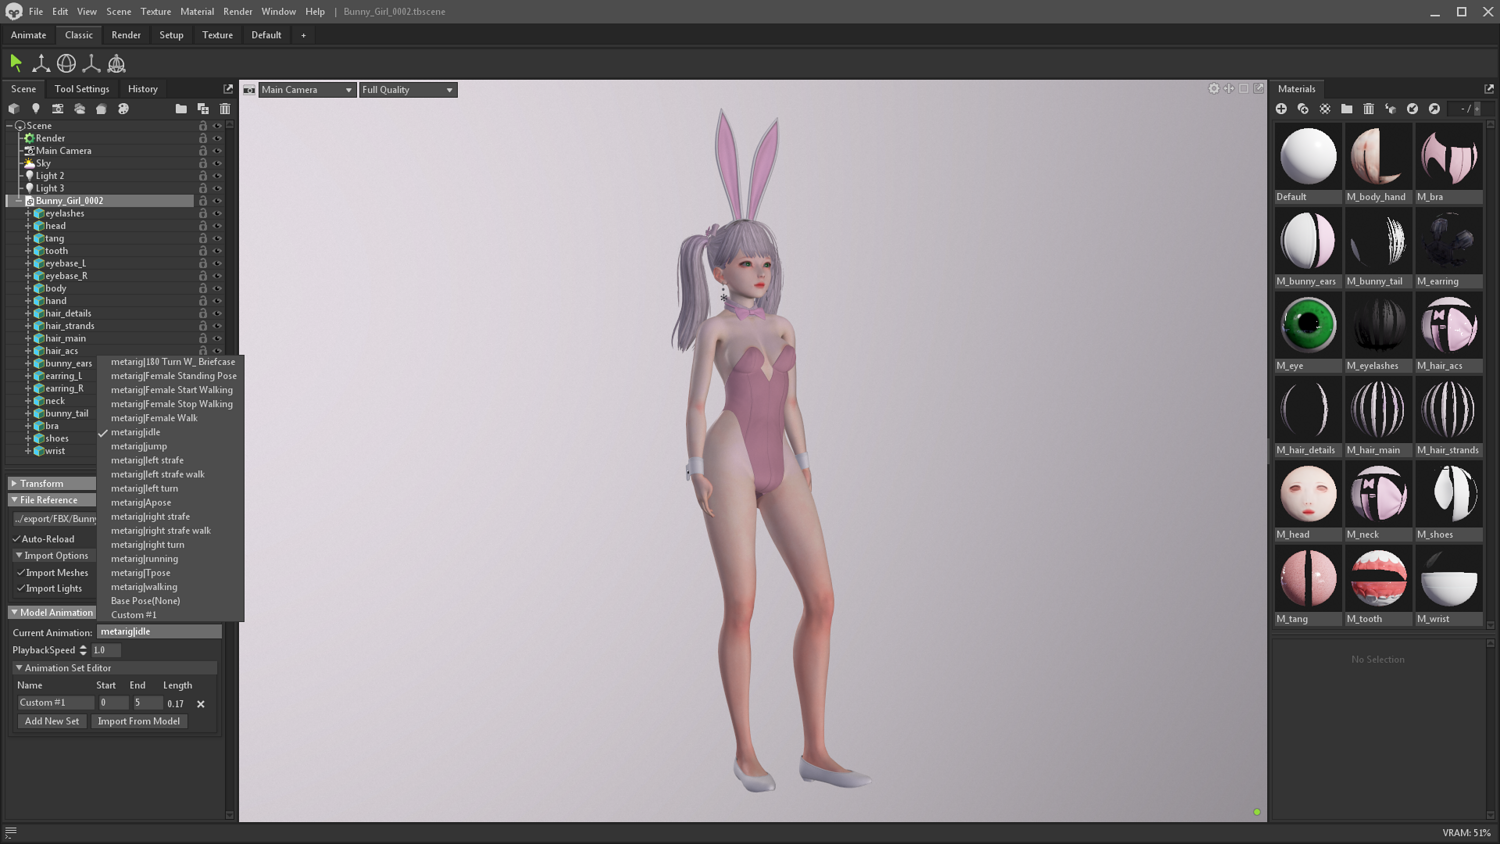Screen dimensions: 1500x844
Task: Open the Texture menu in menu bar
Action: [x=155, y=12]
